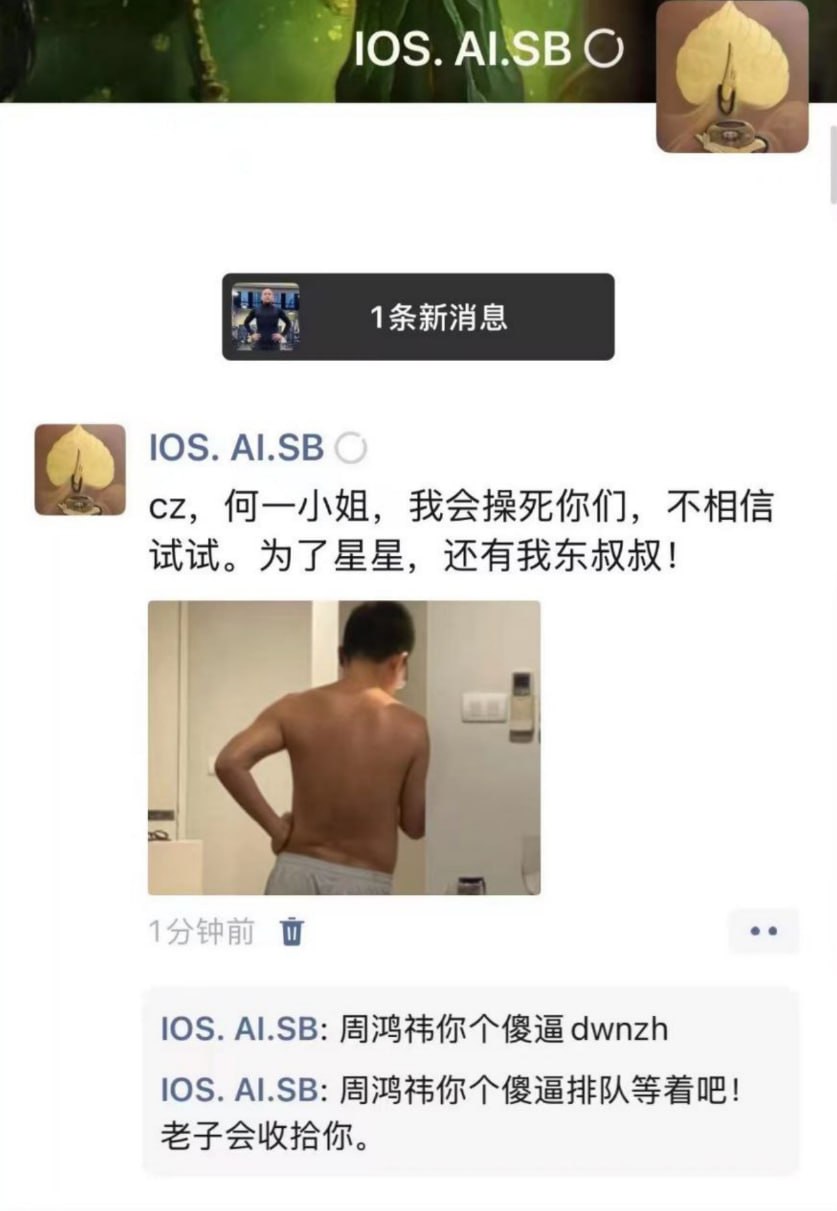Tap the IOS. AI.SB title on cover
The width and height of the screenshot is (837, 1211).
463,49
